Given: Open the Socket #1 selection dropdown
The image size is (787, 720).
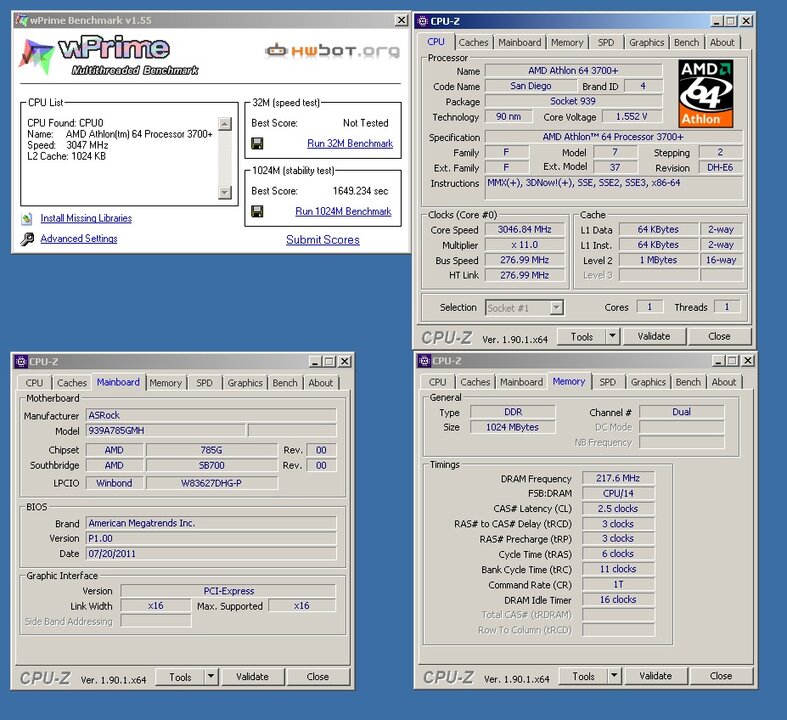Looking at the screenshot, I should (556, 308).
